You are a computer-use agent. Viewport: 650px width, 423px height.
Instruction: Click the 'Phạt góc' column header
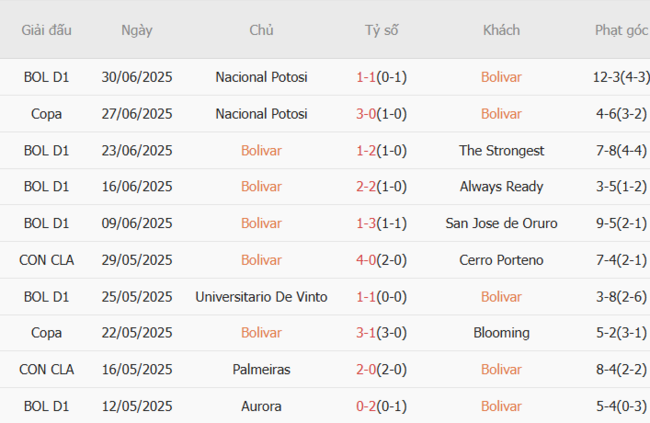(x=621, y=30)
